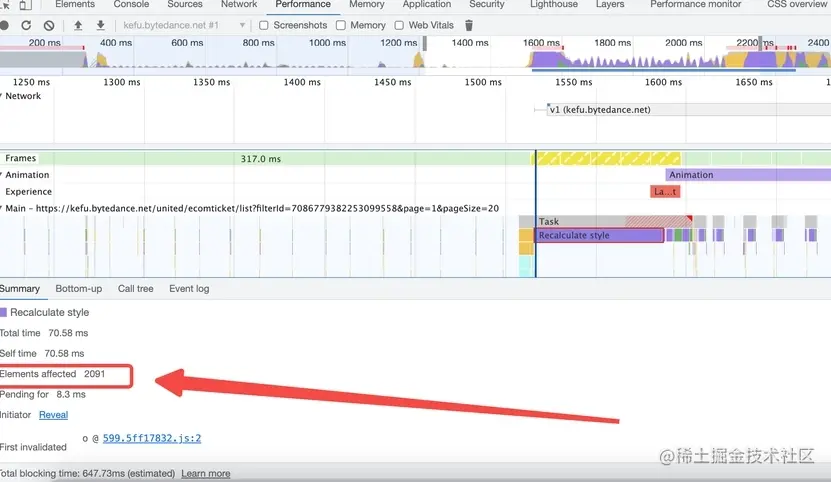Open the Lighthouse tab
Viewport: 831px width, 482px height.
pos(554,4)
